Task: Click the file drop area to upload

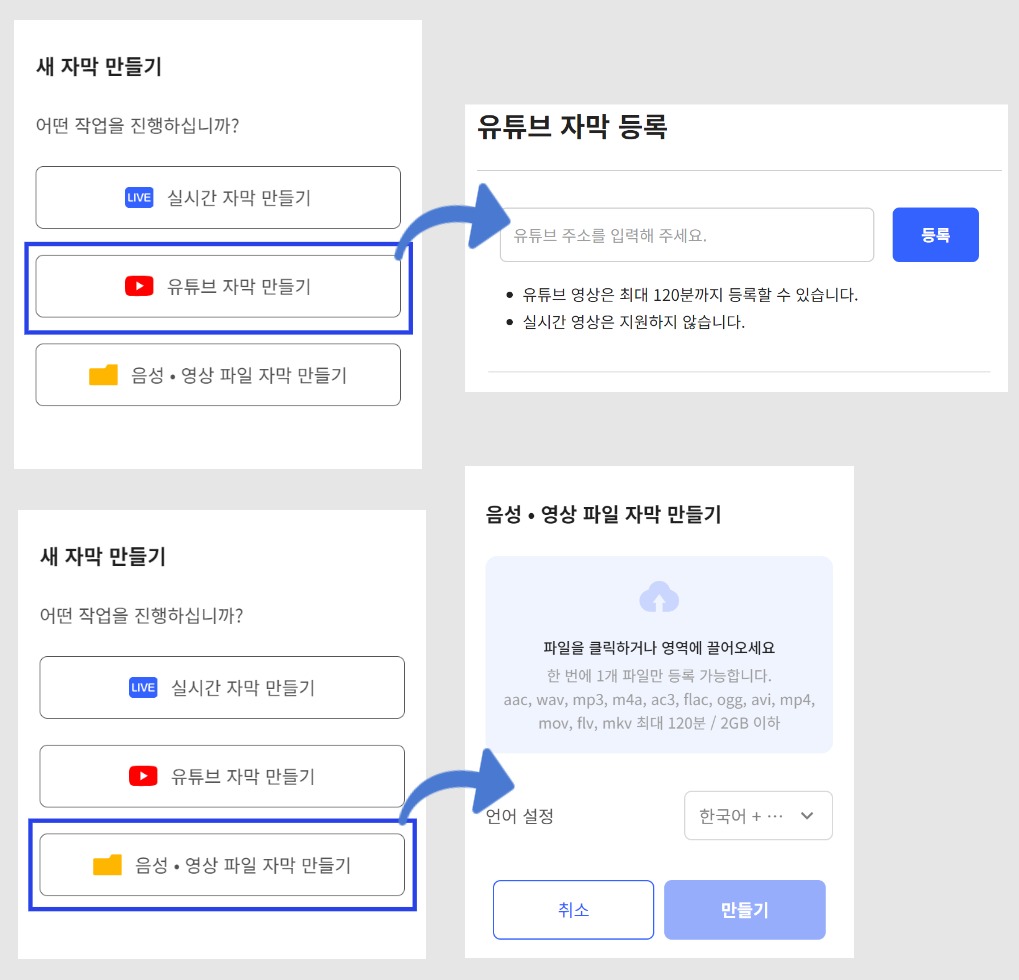Action: click(x=659, y=654)
